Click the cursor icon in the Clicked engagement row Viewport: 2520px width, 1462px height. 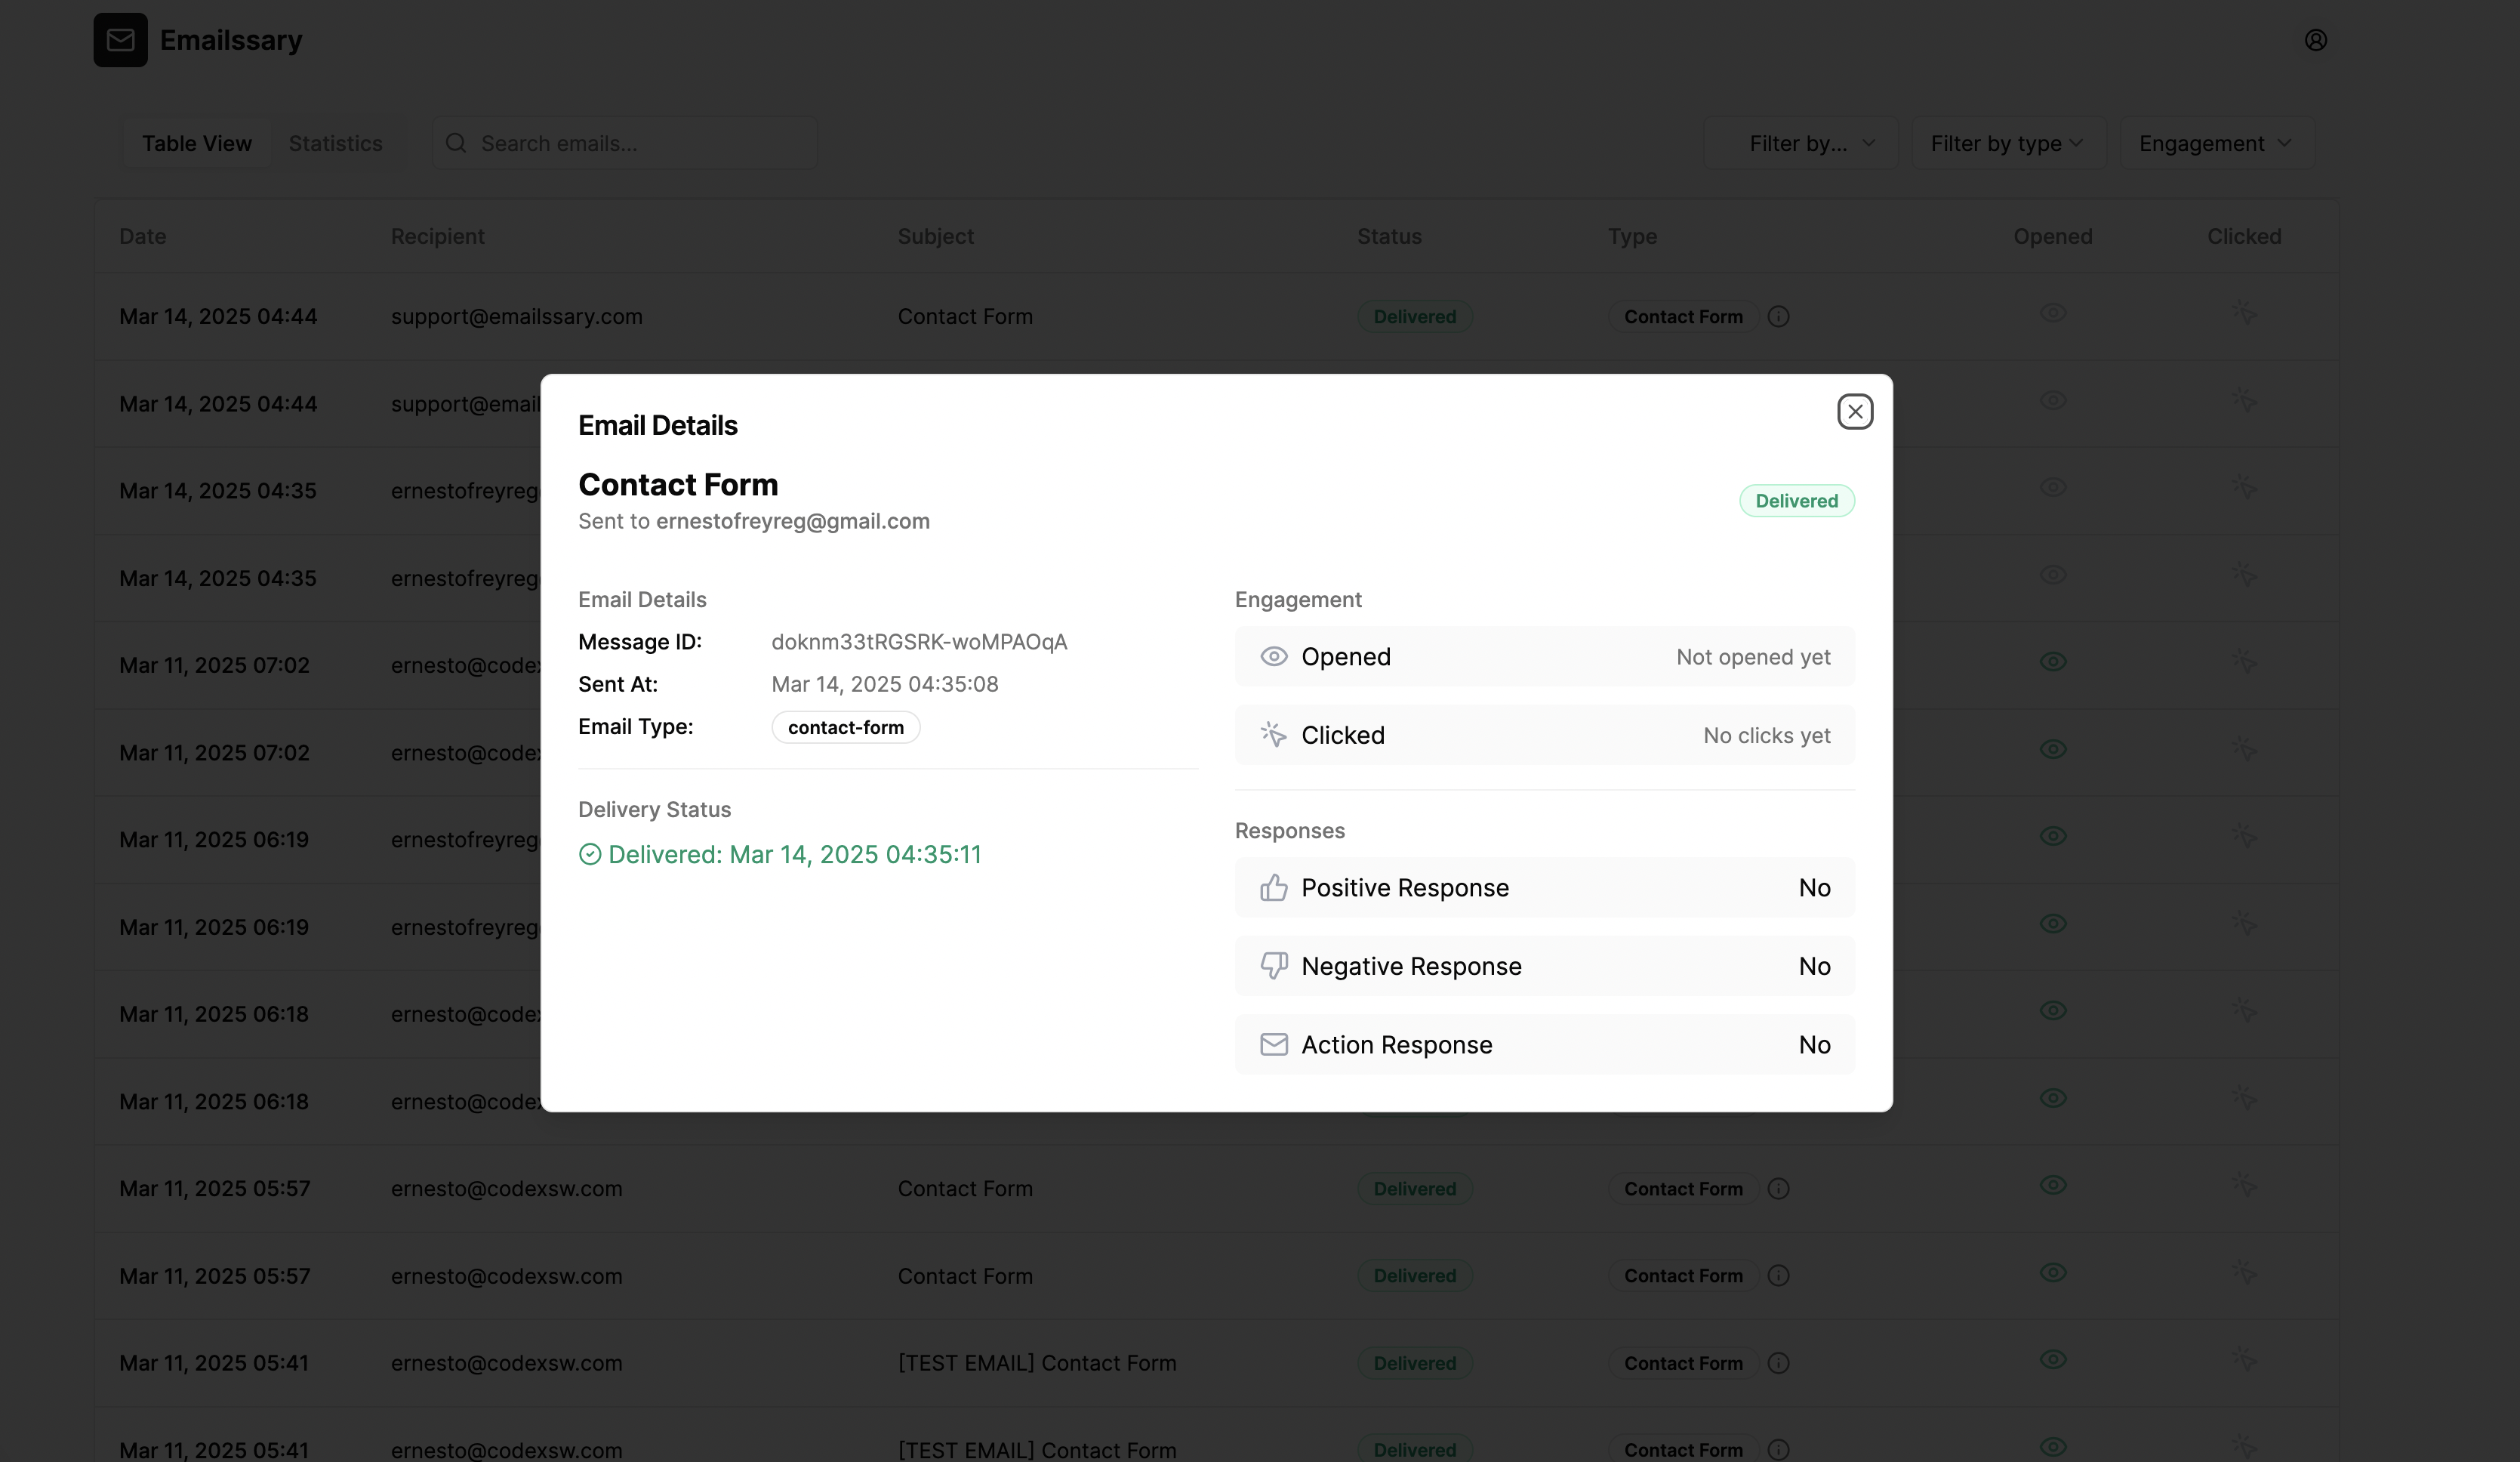[x=1273, y=735]
